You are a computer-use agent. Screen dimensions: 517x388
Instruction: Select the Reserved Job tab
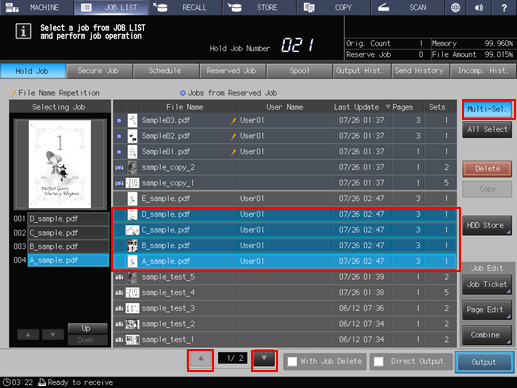(232, 71)
